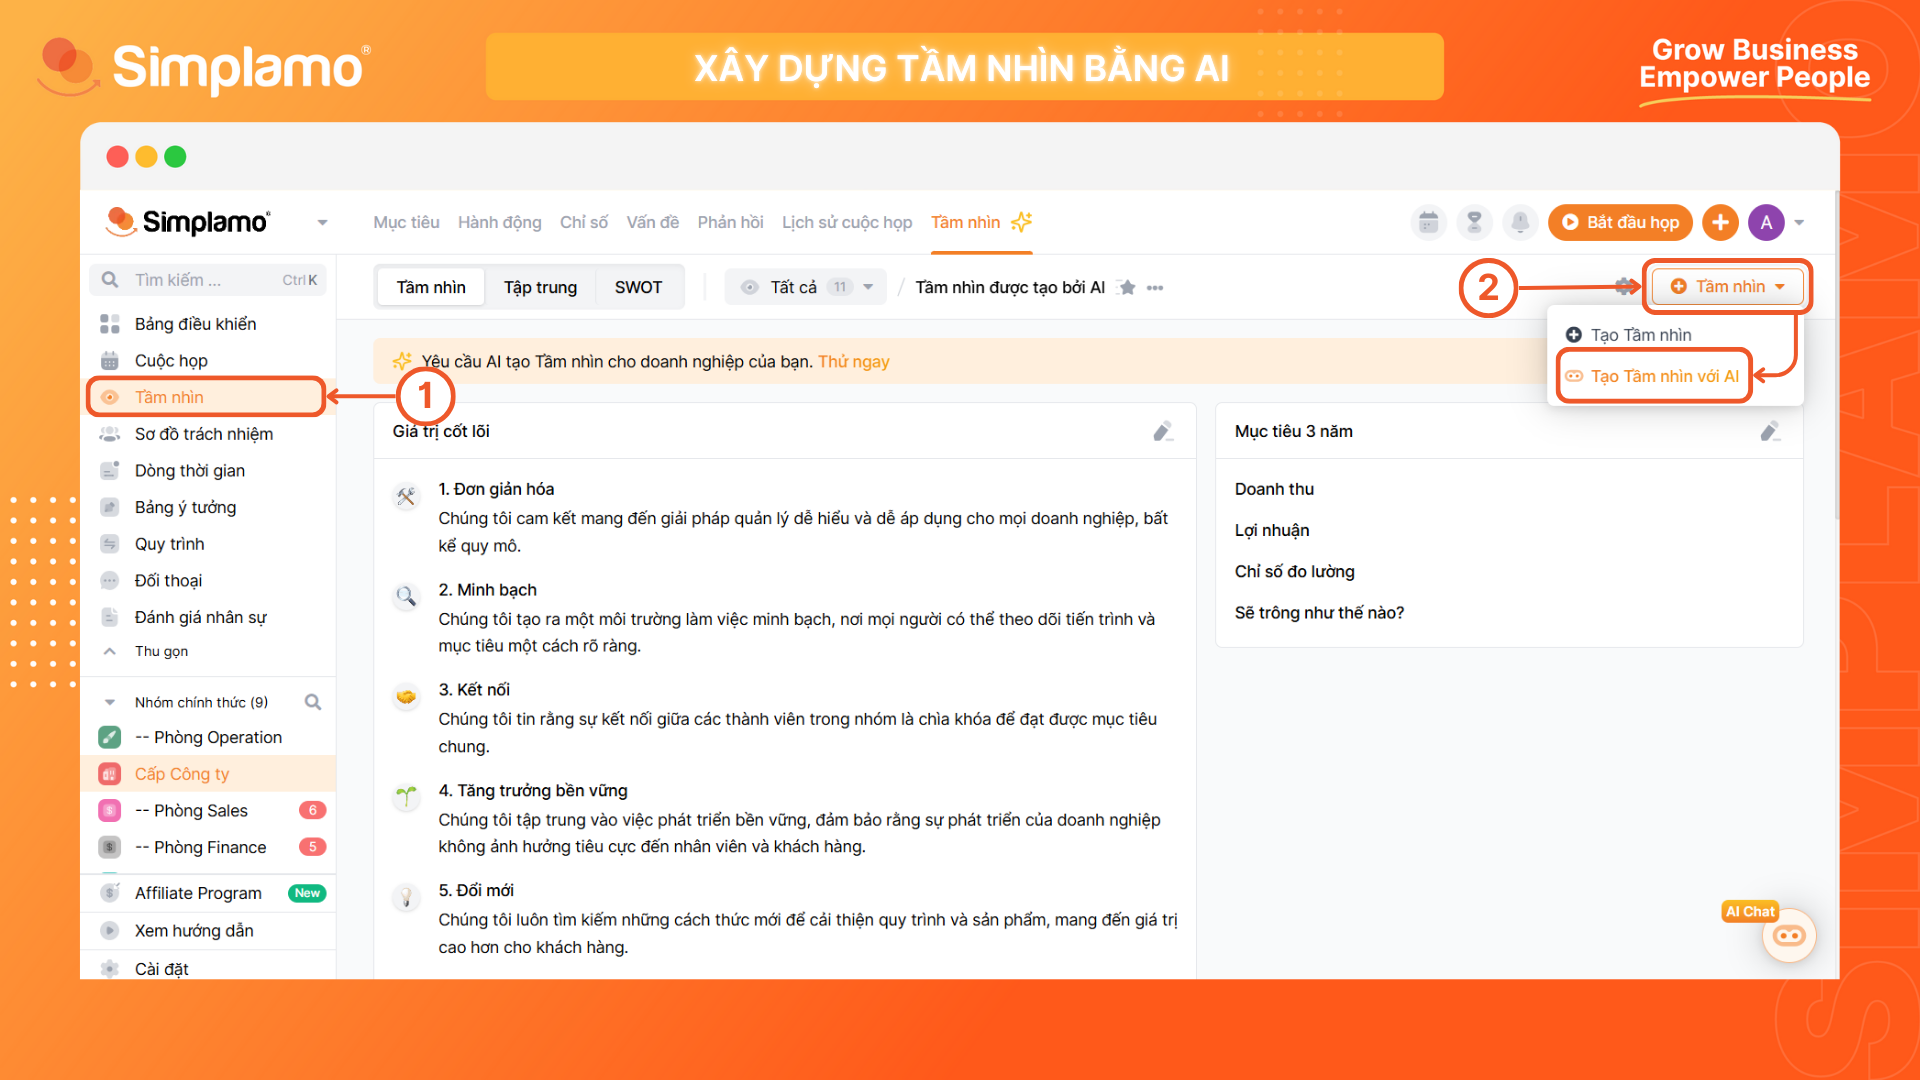
Task: Switch to the Lịch sử cuộc họp tab
Action: (847, 222)
